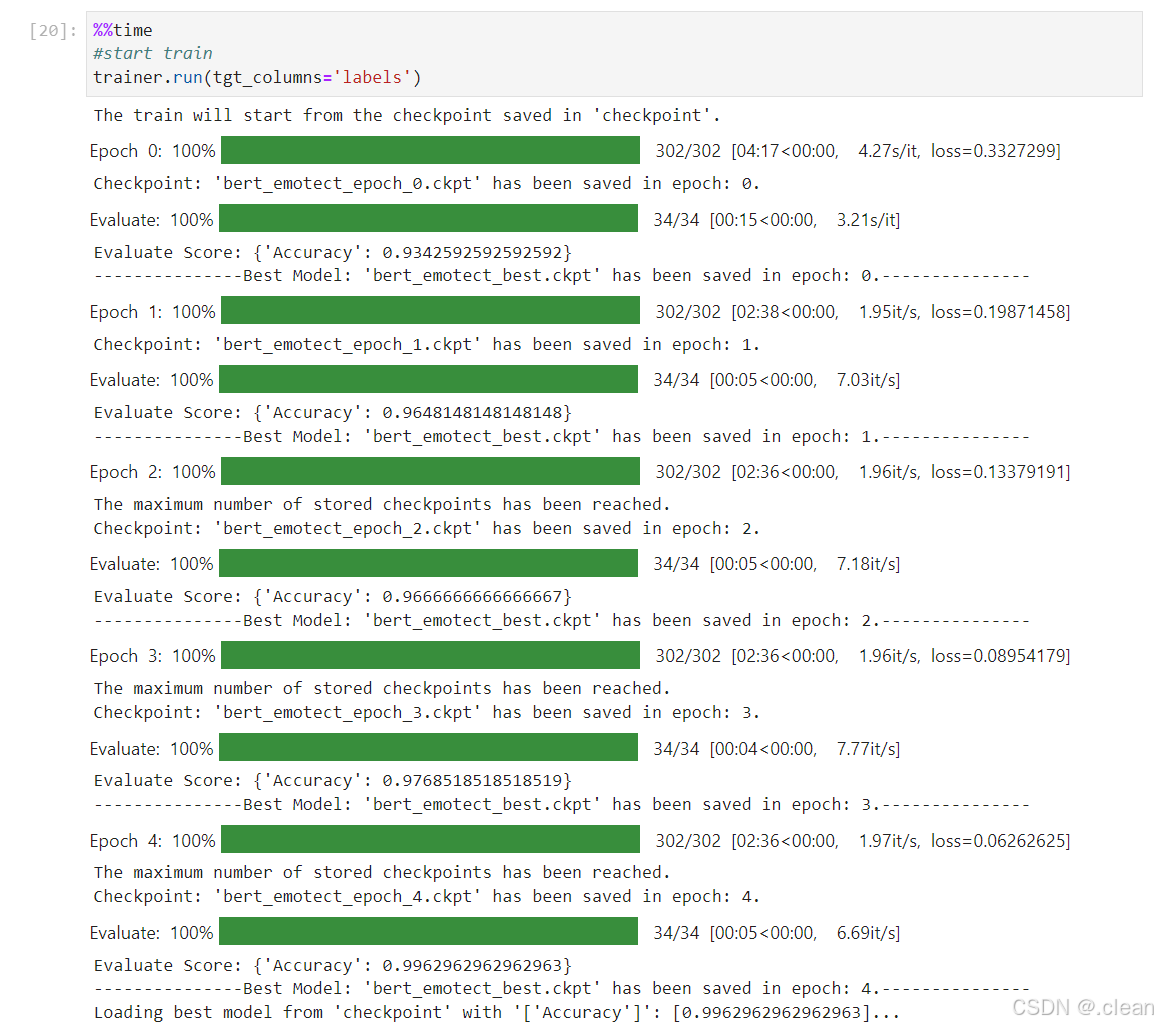The image size is (1158, 1027).
Task: Click the Best Model saved in epoch: 1 line
Action: click(561, 437)
